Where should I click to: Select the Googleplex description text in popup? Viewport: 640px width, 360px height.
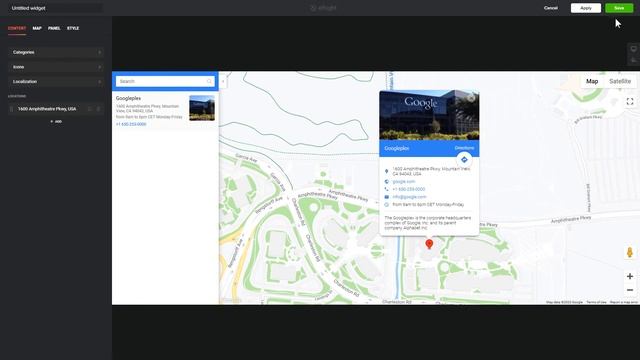(427, 223)
